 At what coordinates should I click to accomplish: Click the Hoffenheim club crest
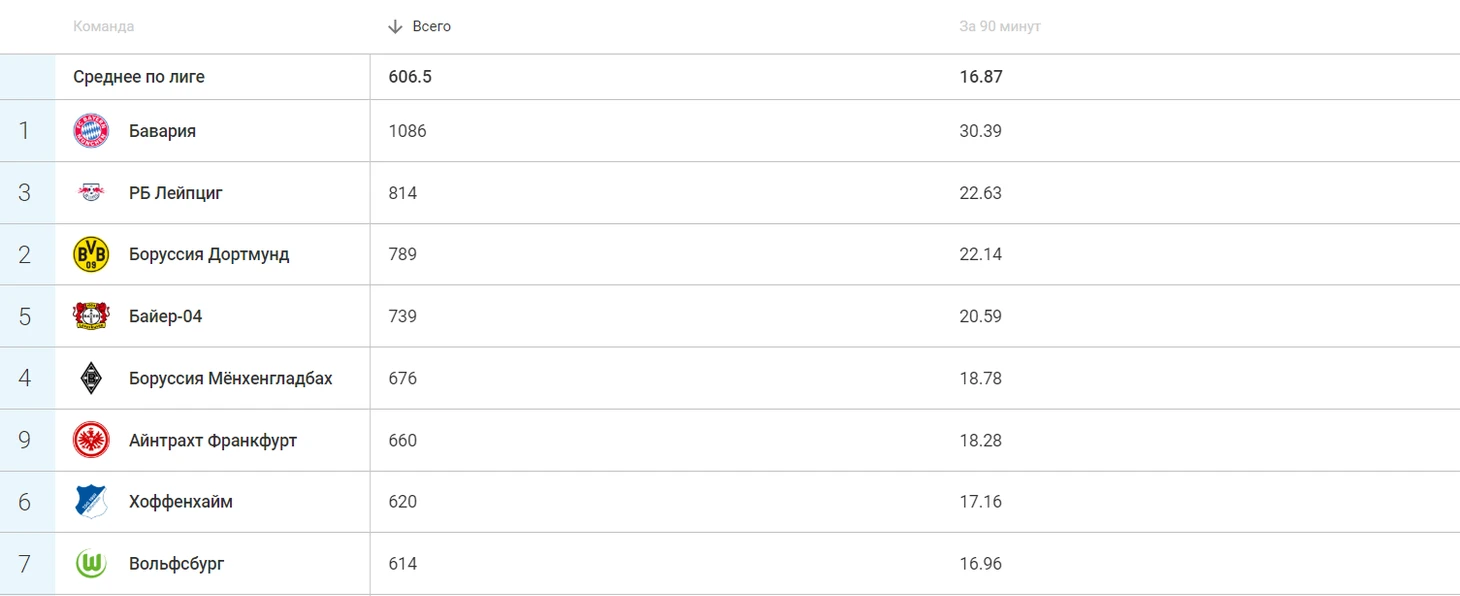(x=91, y=501)
